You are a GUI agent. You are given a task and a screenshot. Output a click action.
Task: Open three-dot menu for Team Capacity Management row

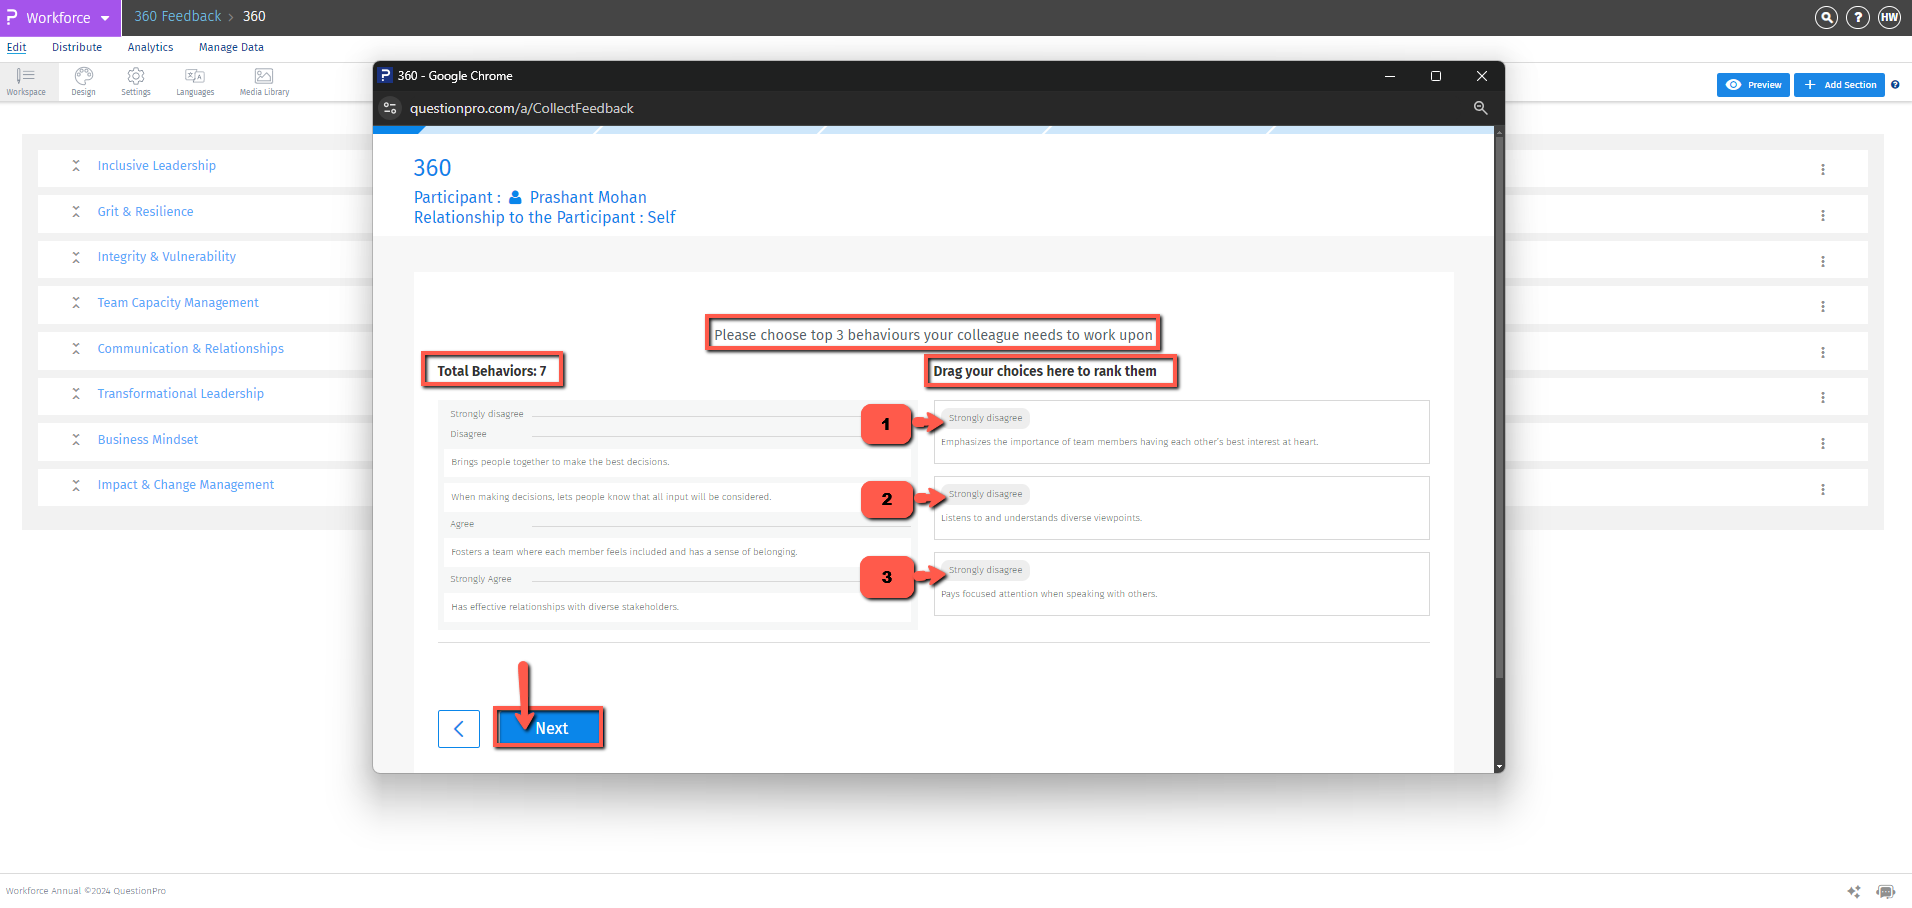pyautogui.click(x=1823, y=307)
